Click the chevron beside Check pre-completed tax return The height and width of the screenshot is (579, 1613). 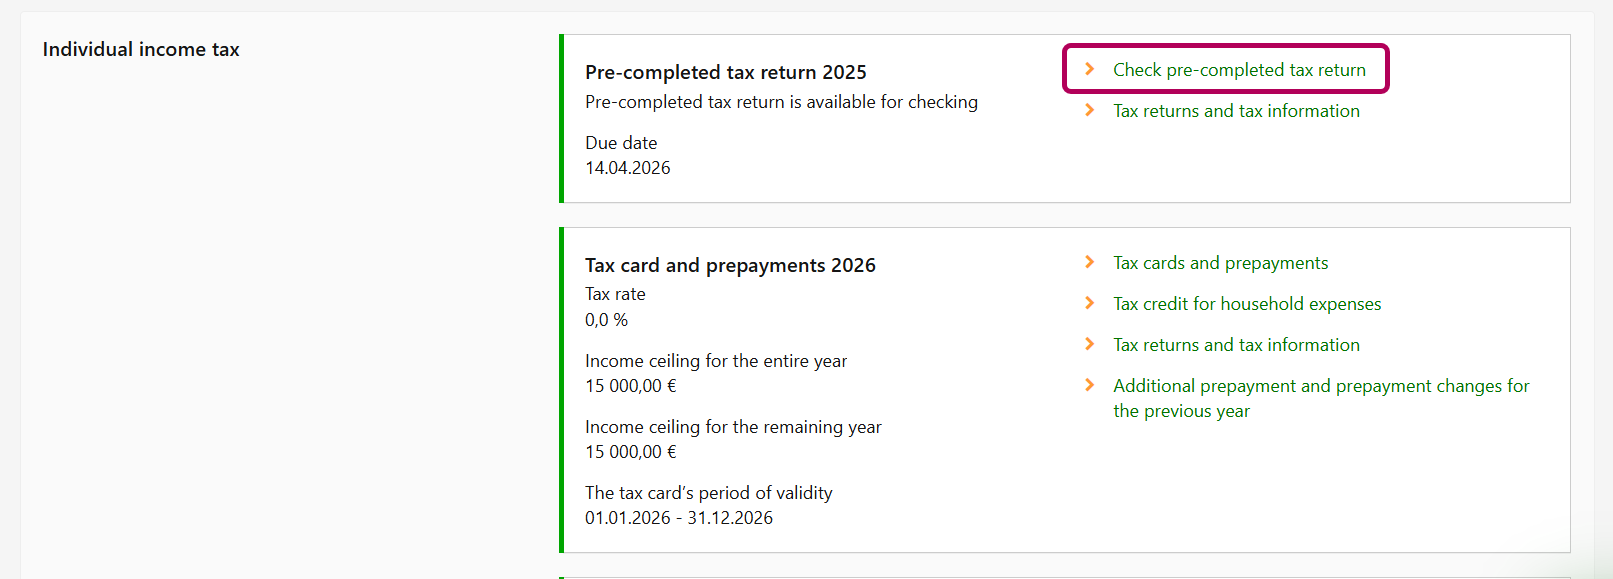pyautogui.click(x=1090, y=69)
